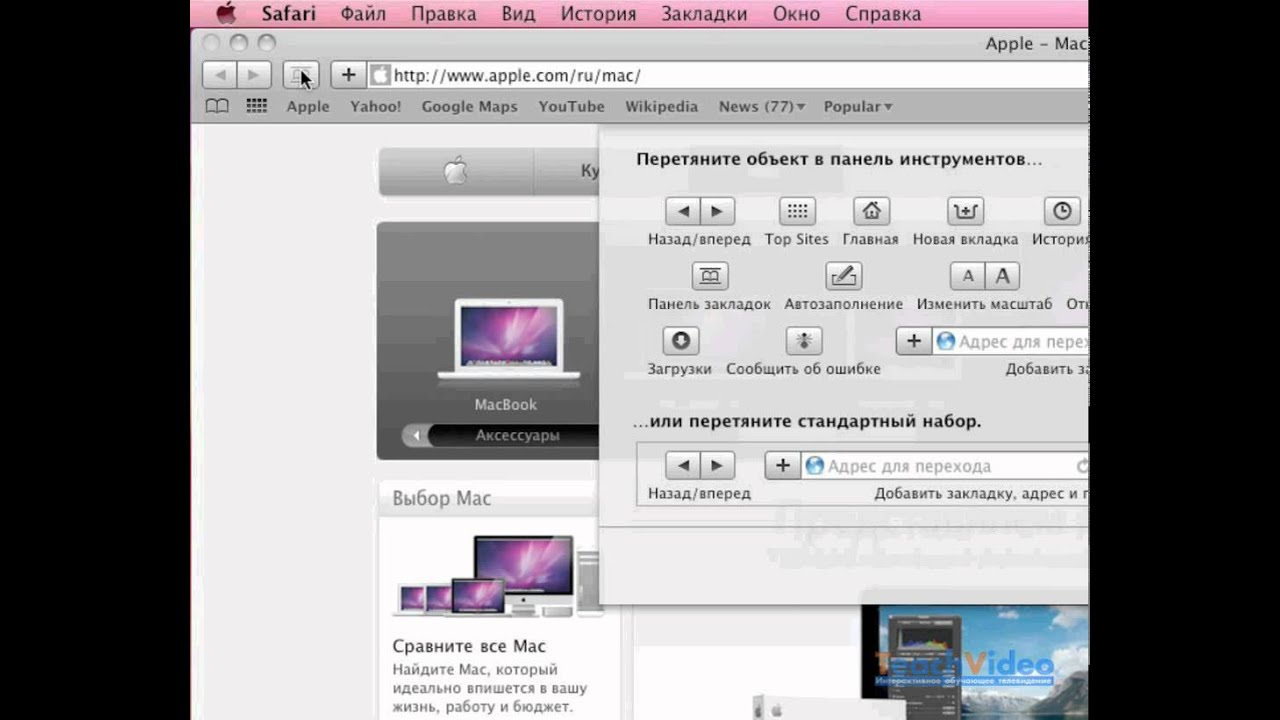1280x720 pixels.
Task: Click small A in Изменить масштаб
Action: [x=967, y=276]
